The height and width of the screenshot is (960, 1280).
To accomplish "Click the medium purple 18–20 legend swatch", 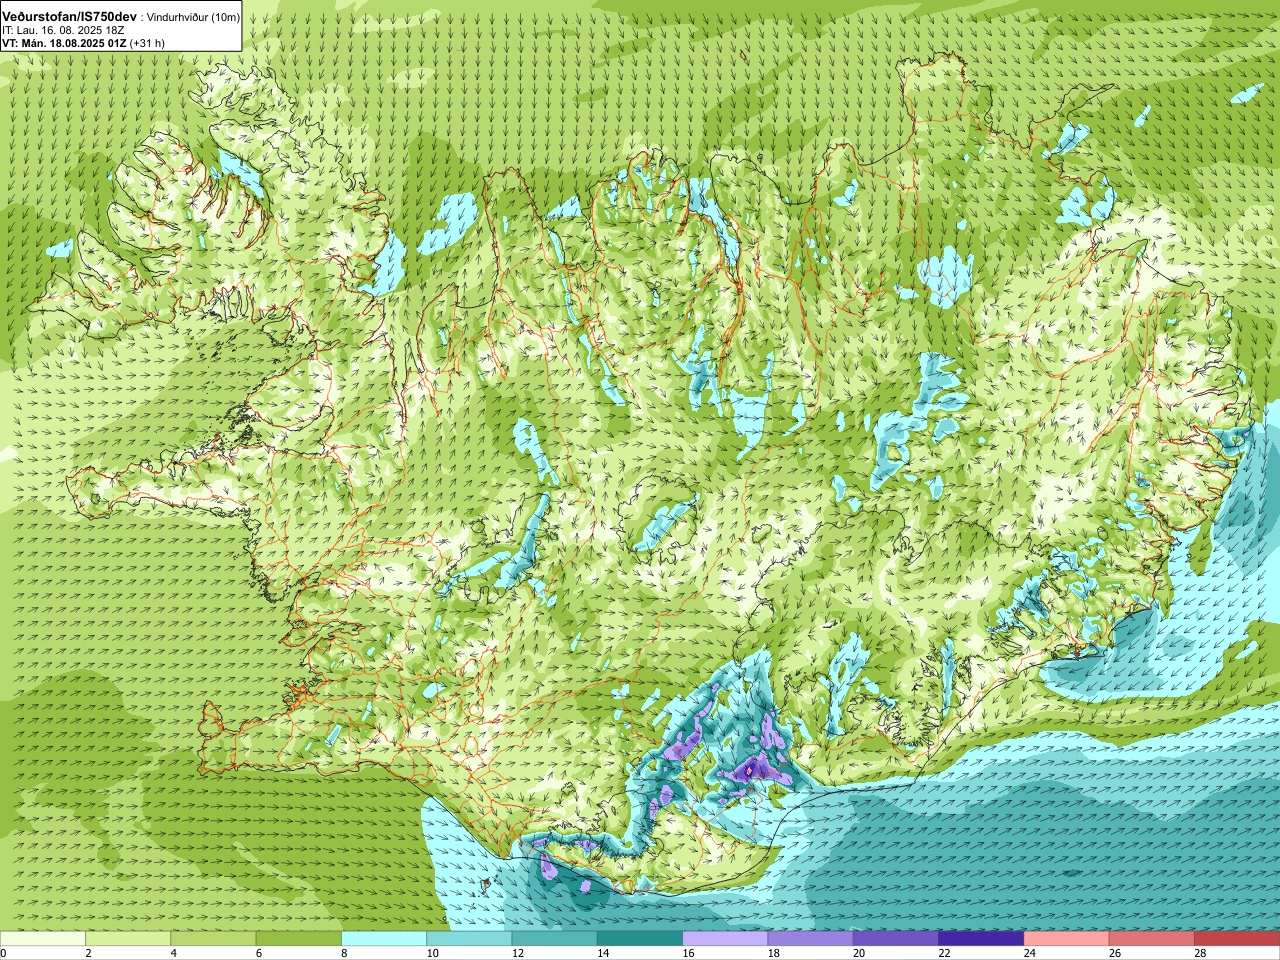I will 811,939.
